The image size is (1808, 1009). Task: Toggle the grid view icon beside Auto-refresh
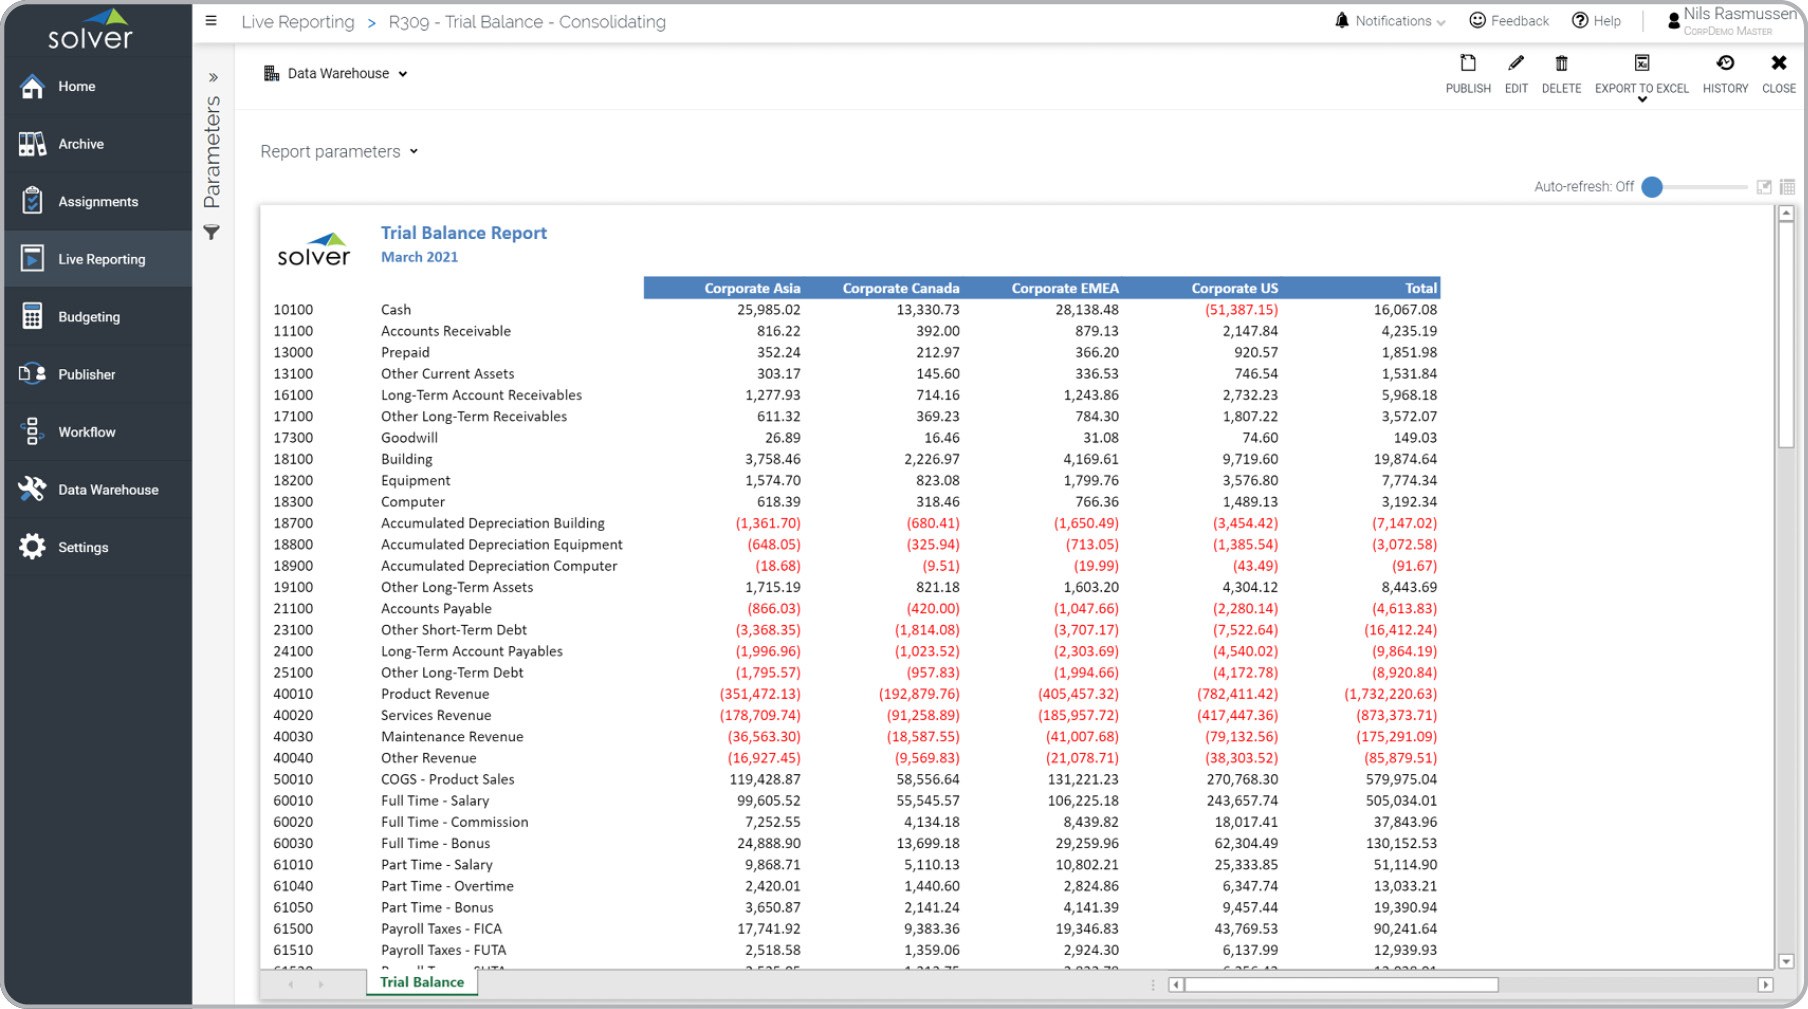(1788, 187)
